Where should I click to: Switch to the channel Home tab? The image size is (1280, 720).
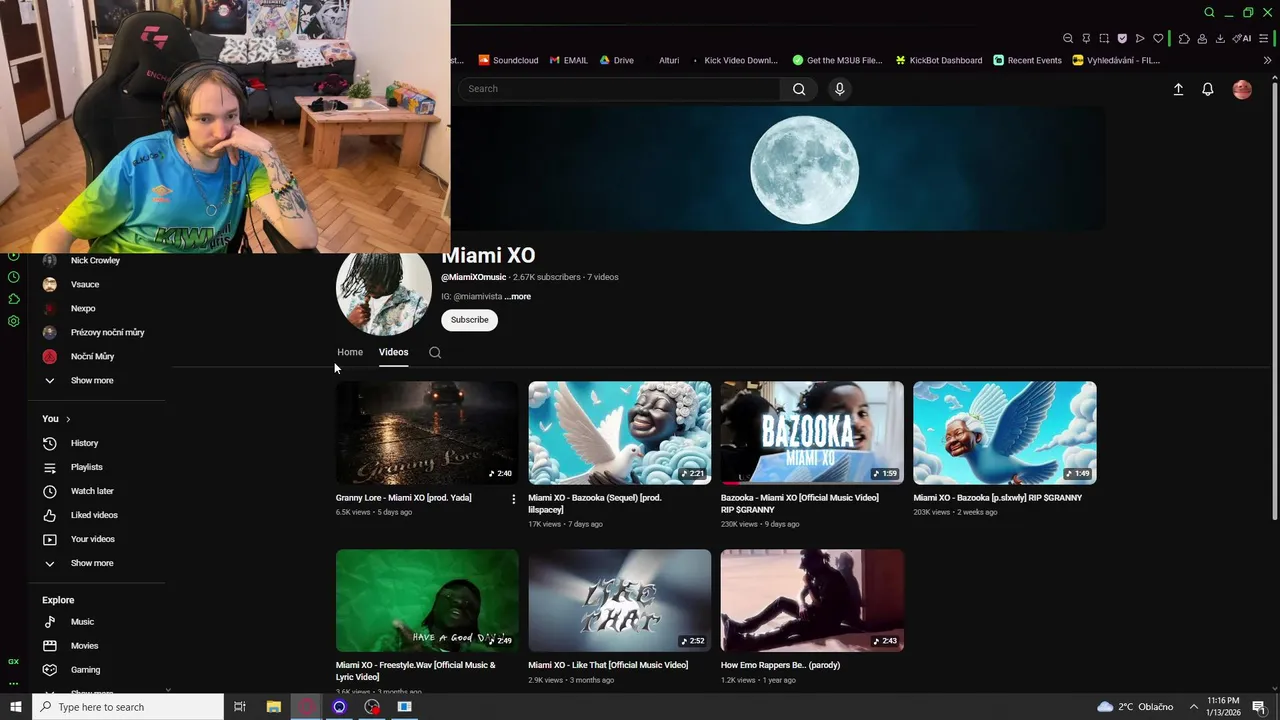[350, 352]
